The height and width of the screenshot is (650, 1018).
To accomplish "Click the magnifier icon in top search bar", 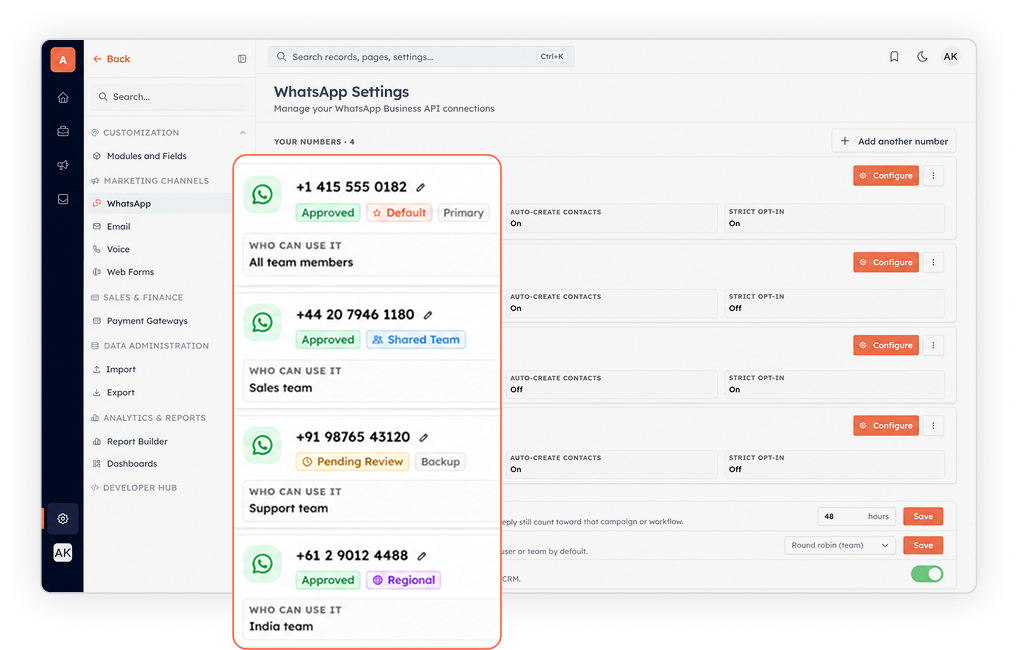I will tap(281, 56).
